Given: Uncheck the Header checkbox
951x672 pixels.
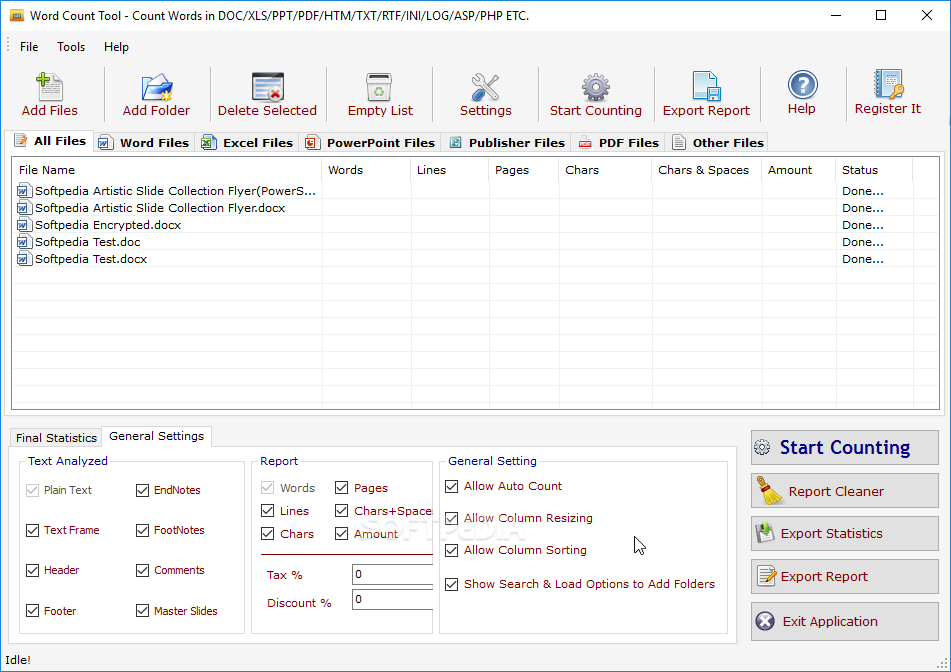Looking at the screenshot, I should click(x=33, y=570).
